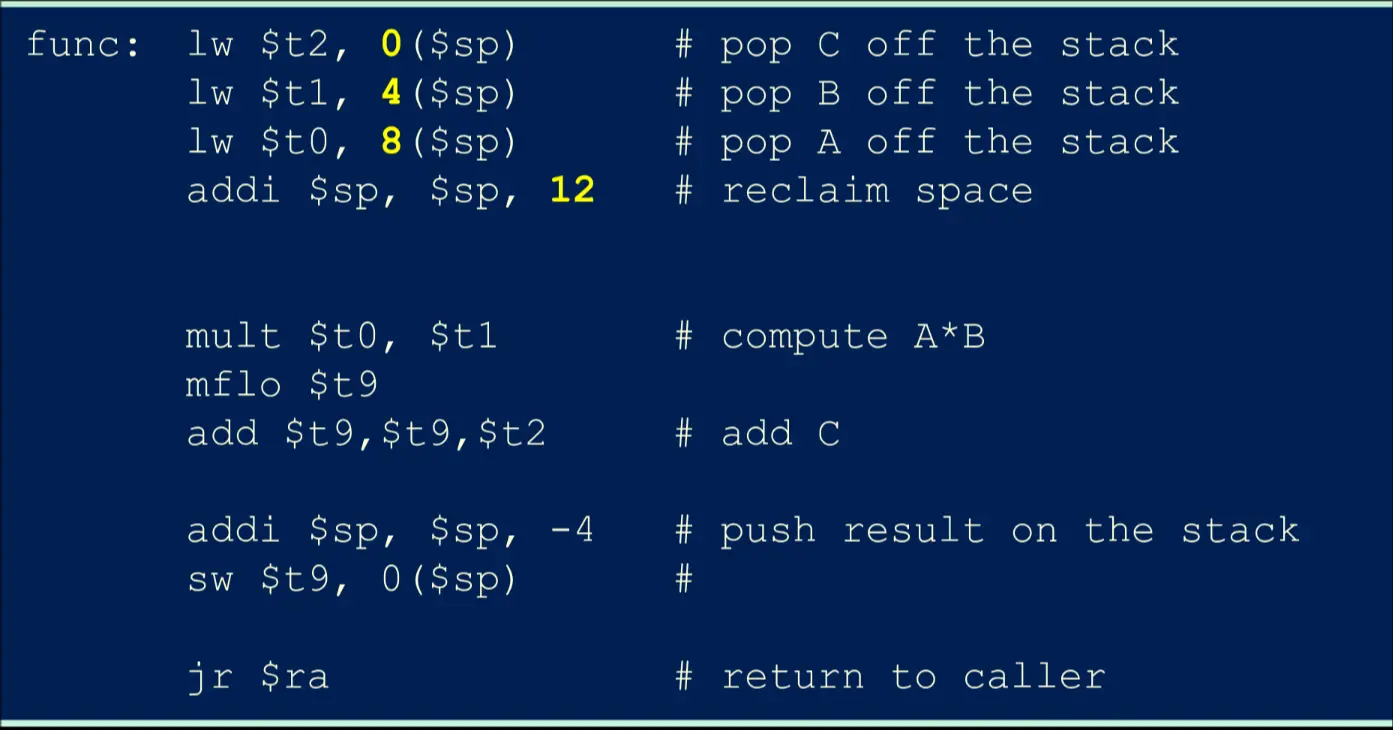Click the yellow 0 offset value
Image resolution: width=1393 pixels, height=730 pixels.
(x=391, y=45)
